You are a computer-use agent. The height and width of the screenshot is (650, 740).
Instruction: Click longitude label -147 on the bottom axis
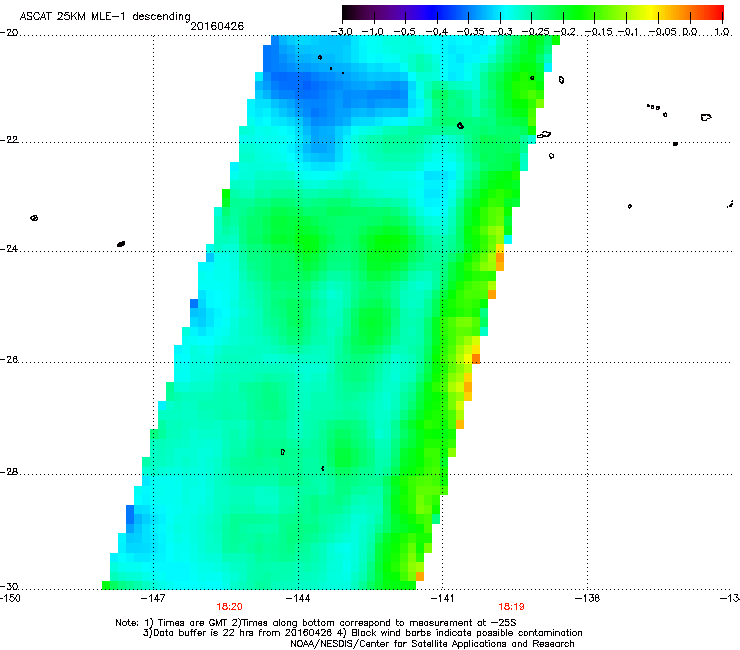[x=153, y=599]
